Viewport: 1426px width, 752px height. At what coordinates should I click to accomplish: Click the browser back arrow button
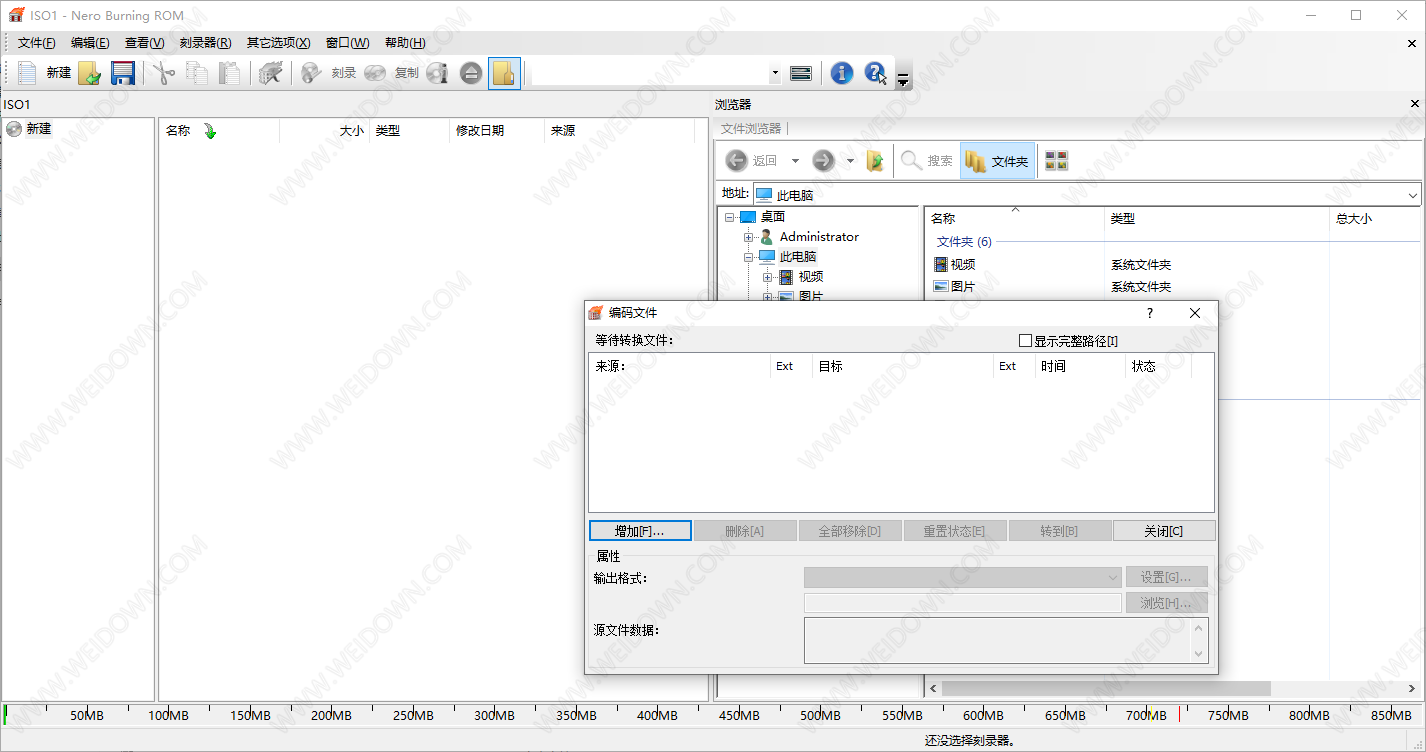(x=737, y=160)
